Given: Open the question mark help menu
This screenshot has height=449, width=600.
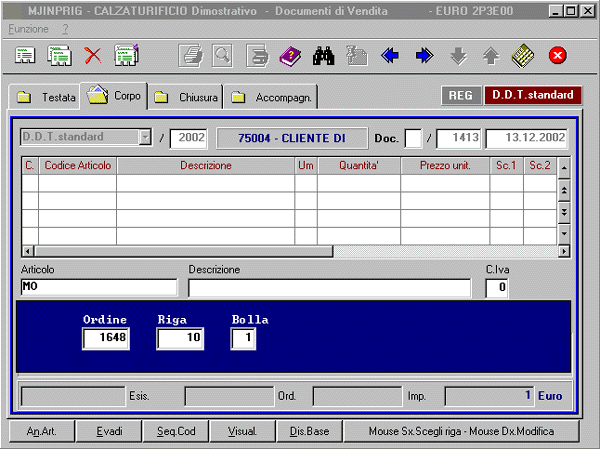Looking at the screenshot, I should (x=65, y=29).
